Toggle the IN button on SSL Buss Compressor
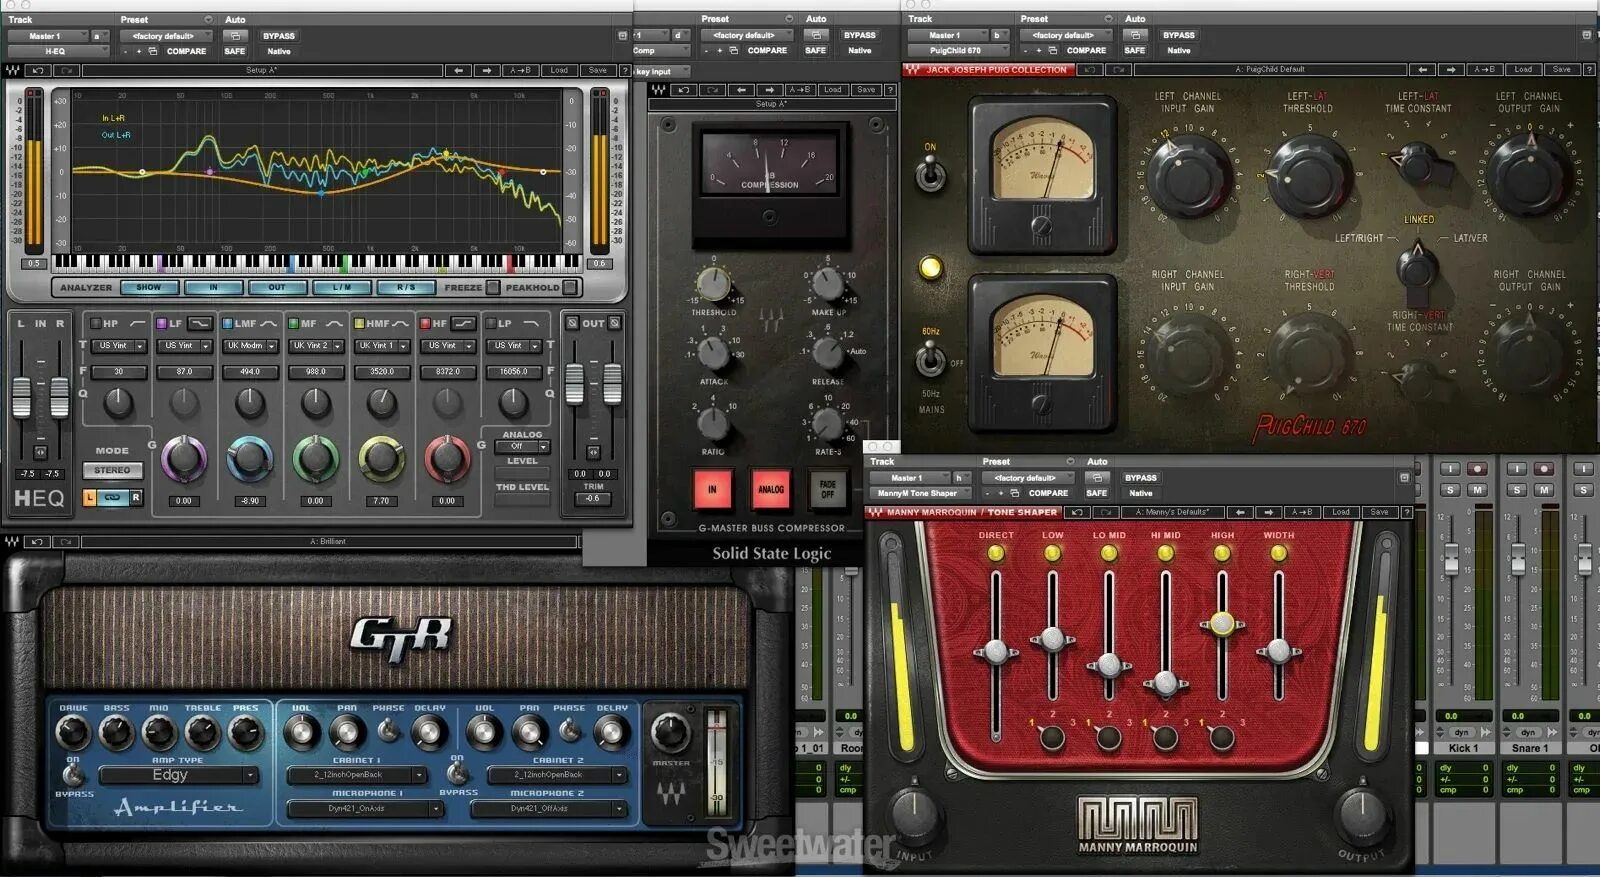The height and width of the screenshot is (877, 1600). pyautogui.click(x=712, y=489)
